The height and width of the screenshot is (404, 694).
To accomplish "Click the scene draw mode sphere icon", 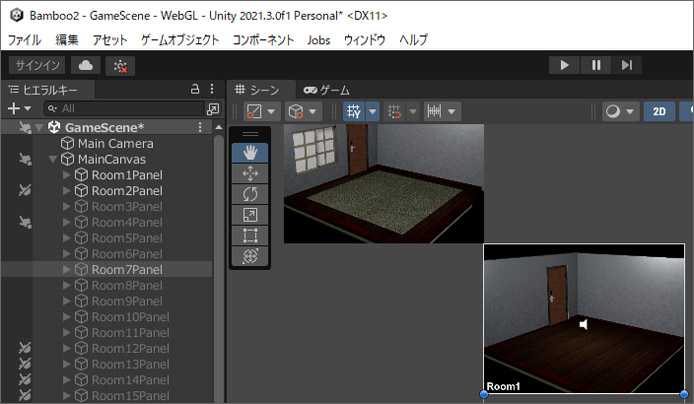I will point(613,111).
